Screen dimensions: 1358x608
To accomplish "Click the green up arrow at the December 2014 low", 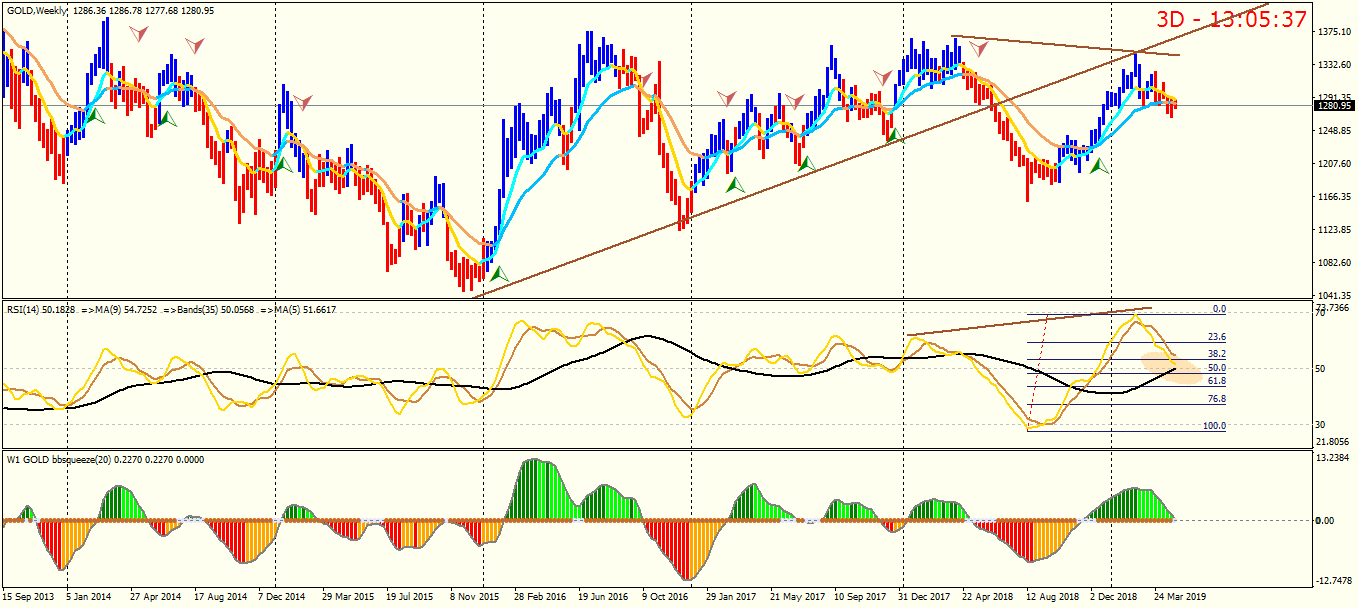I will (x=284, y=163).
